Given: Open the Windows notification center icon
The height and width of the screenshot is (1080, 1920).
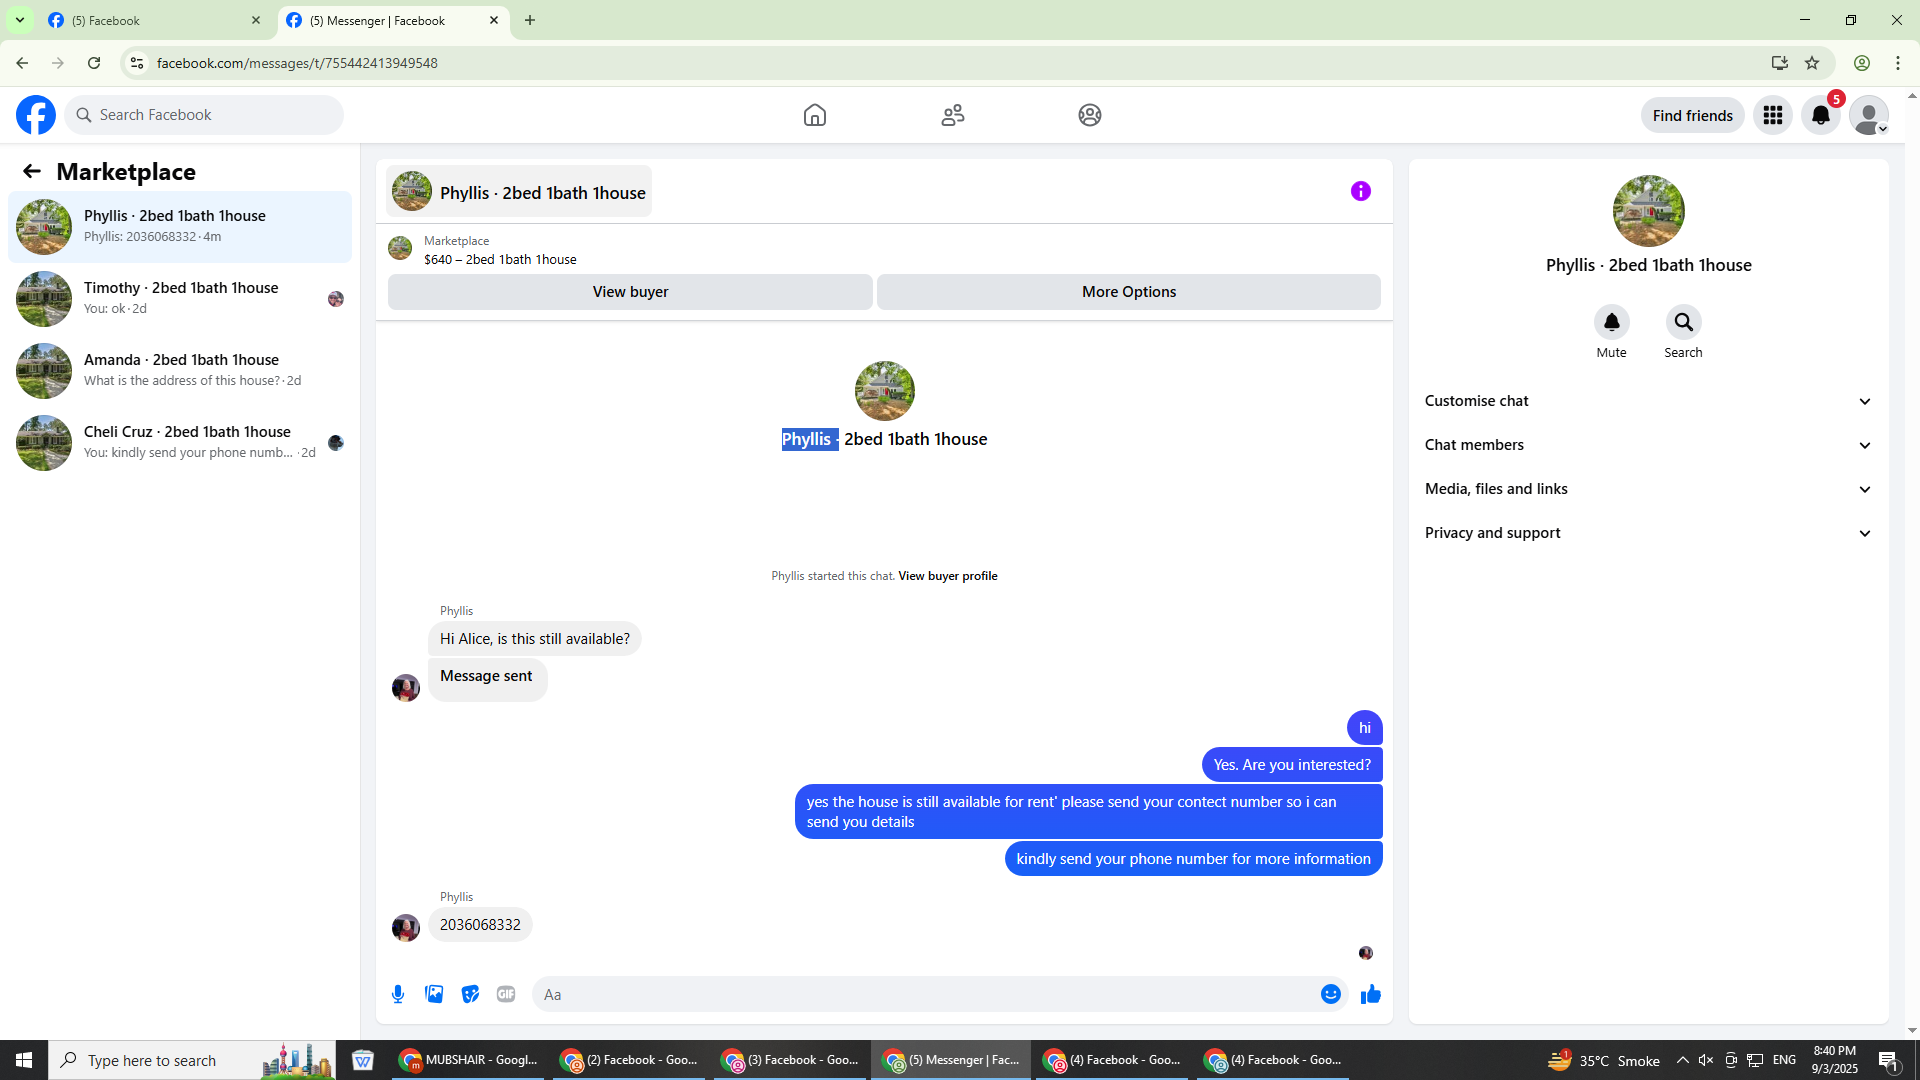Looking at the screenshot, I should pos(1888,1060).
